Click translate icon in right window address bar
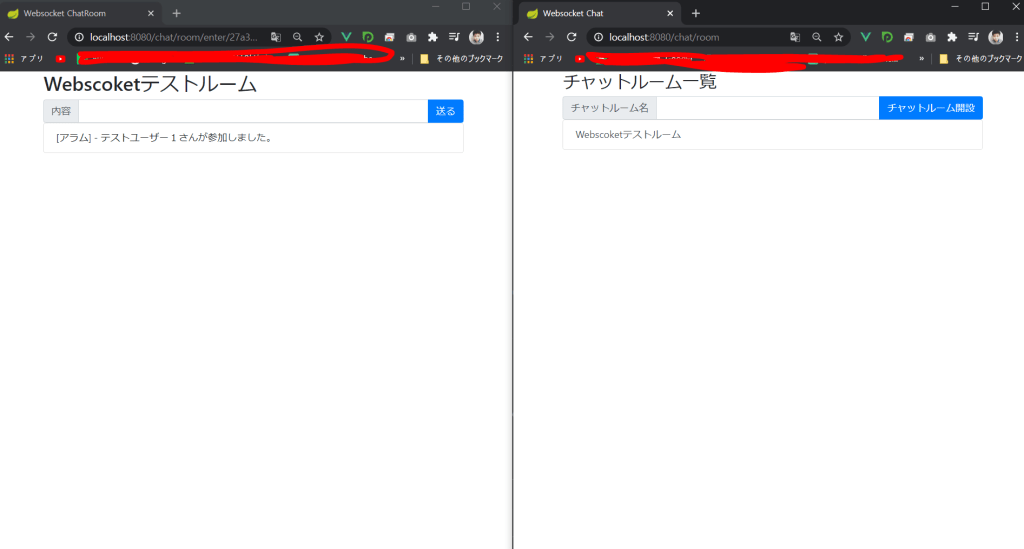 794,37
